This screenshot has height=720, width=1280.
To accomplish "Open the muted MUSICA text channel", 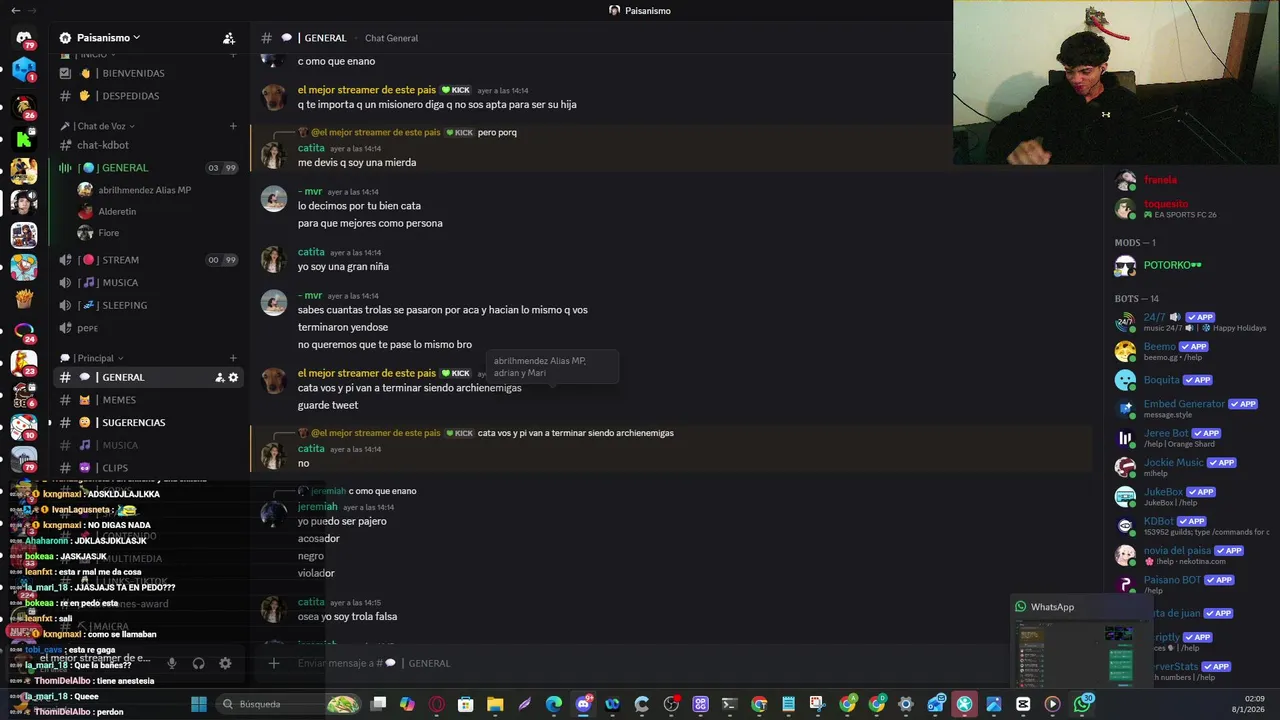I will tap(150, 445).
